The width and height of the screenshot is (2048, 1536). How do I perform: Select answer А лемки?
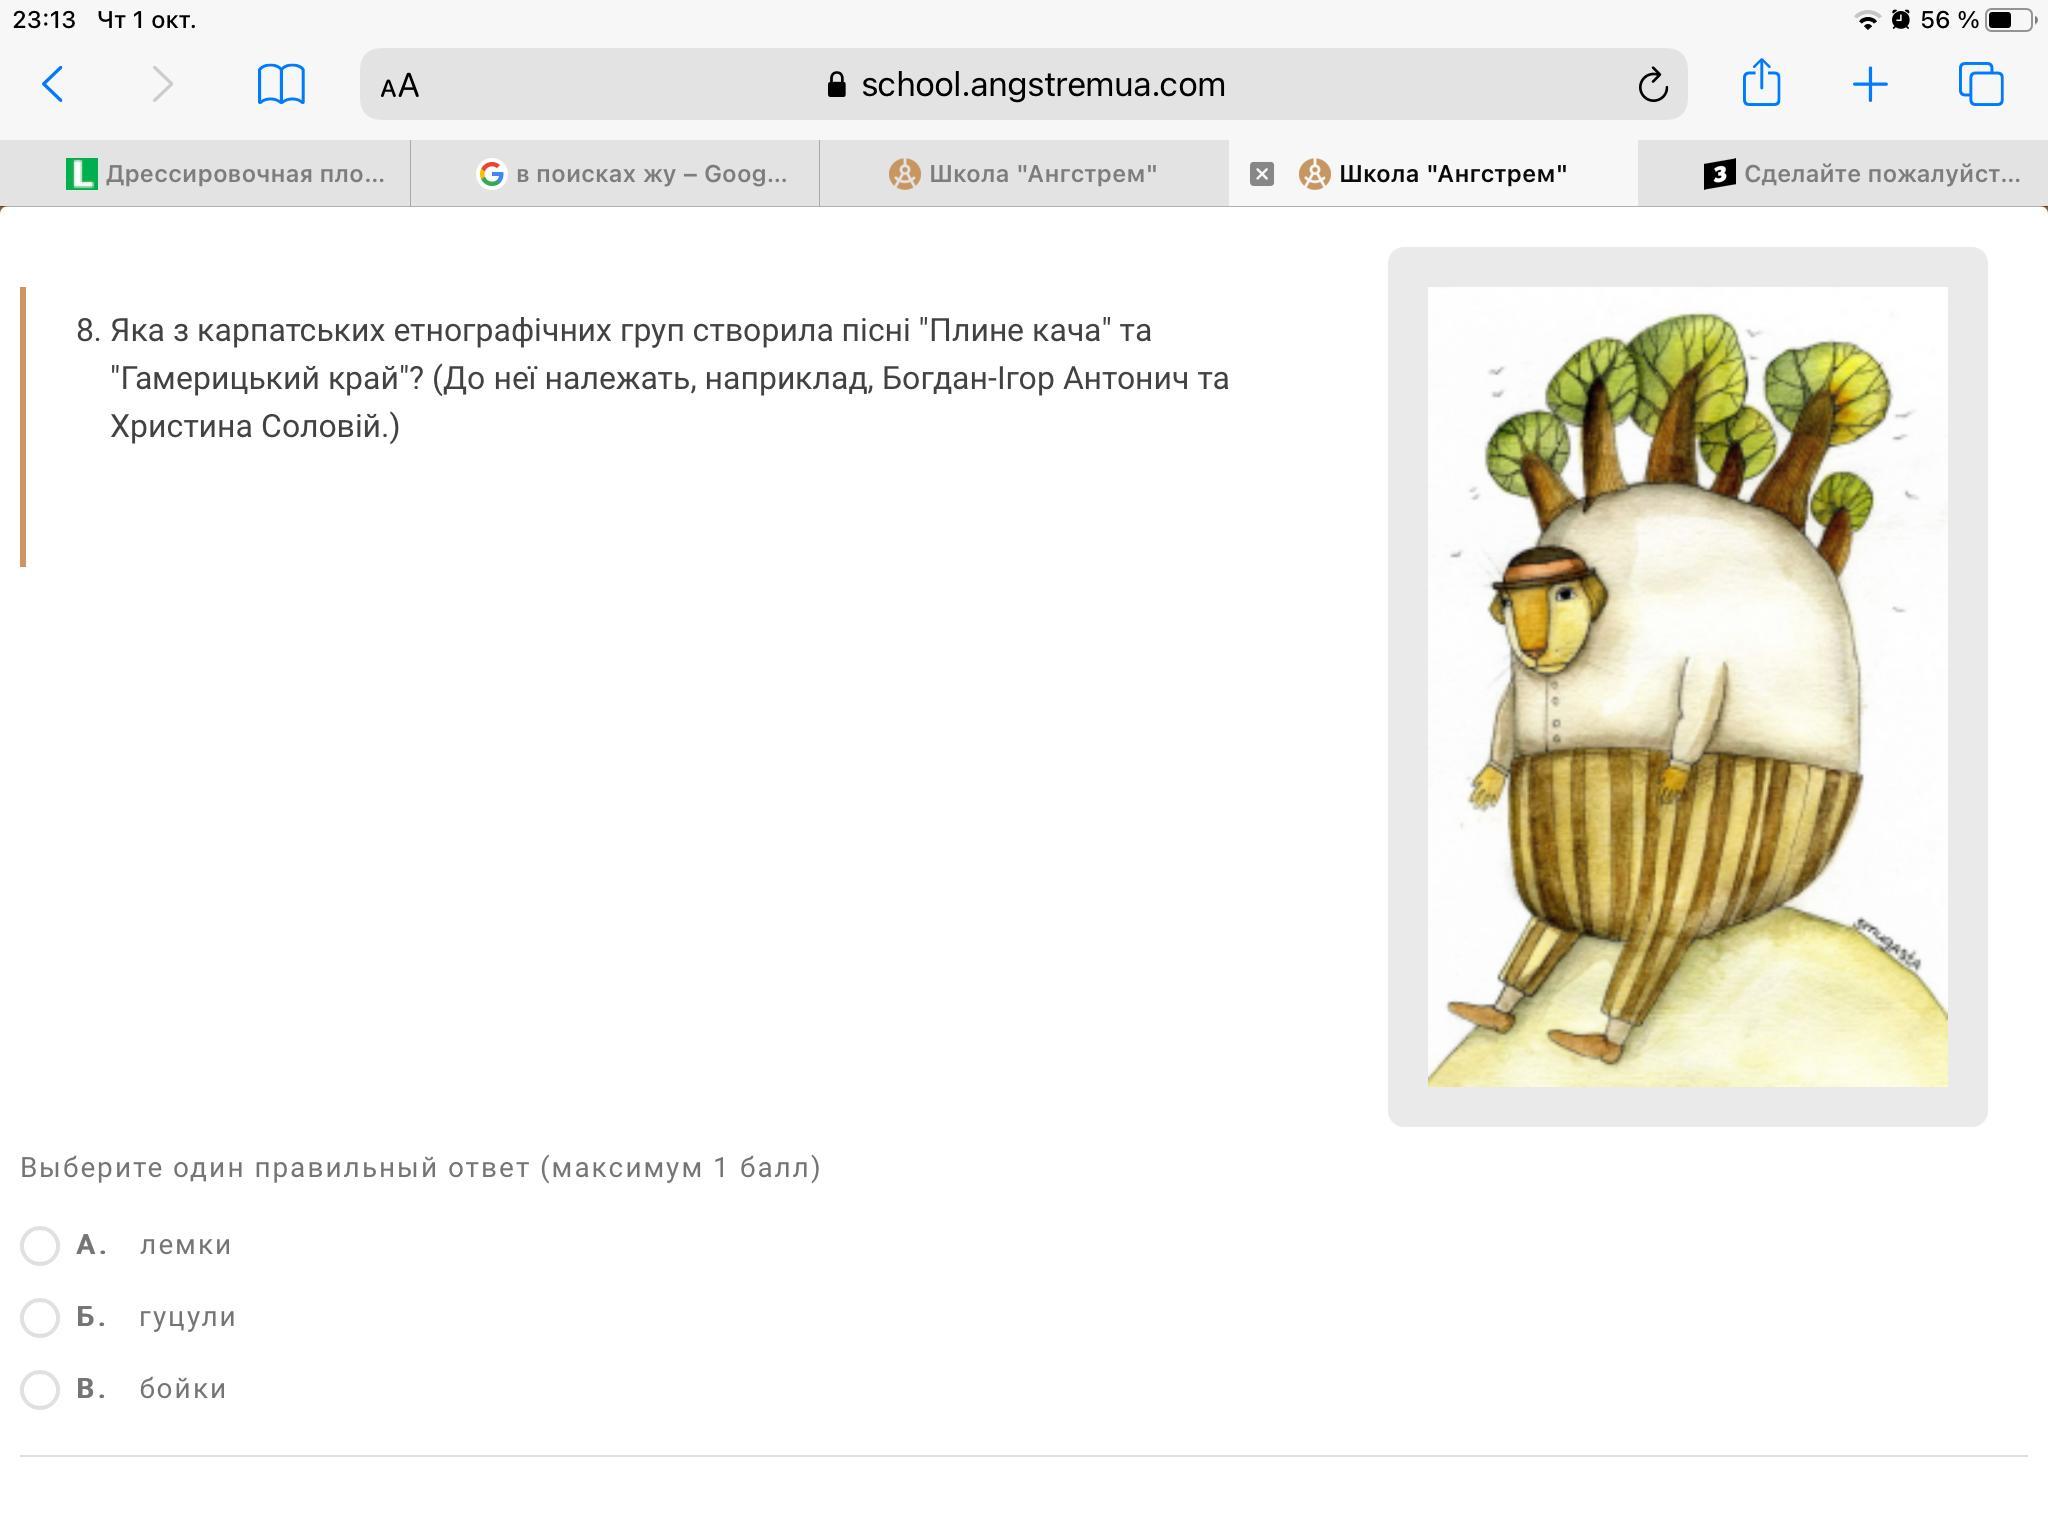pos(40,1245)
